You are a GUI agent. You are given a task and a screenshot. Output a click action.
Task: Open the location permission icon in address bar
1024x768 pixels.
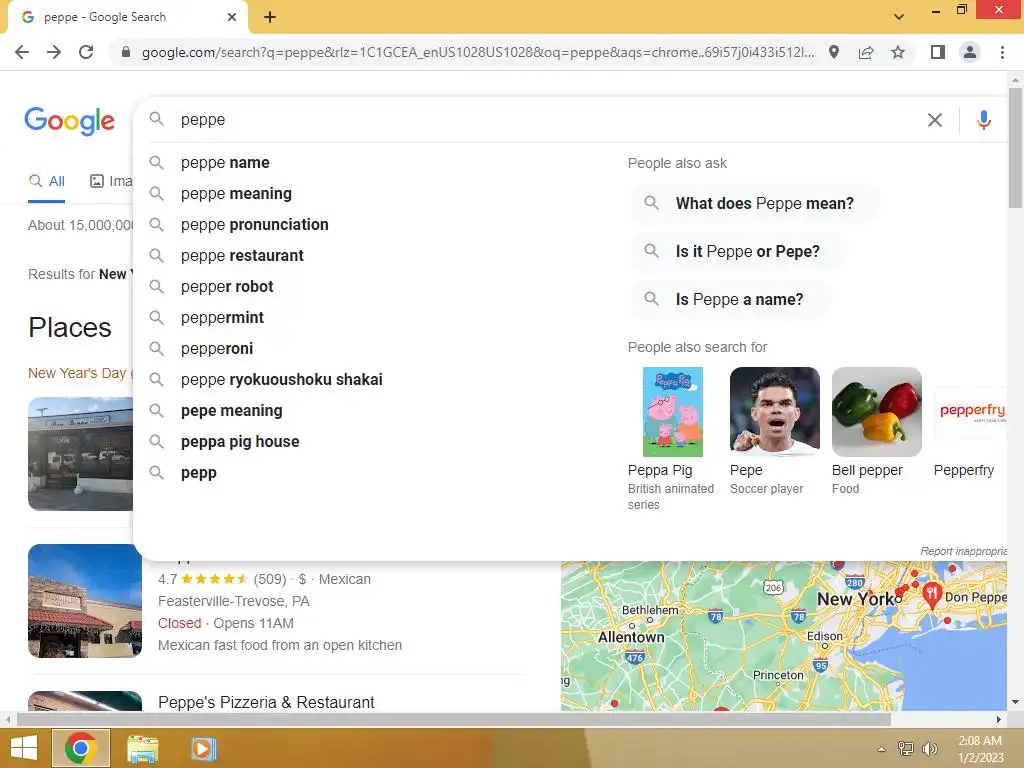(834, 52)
